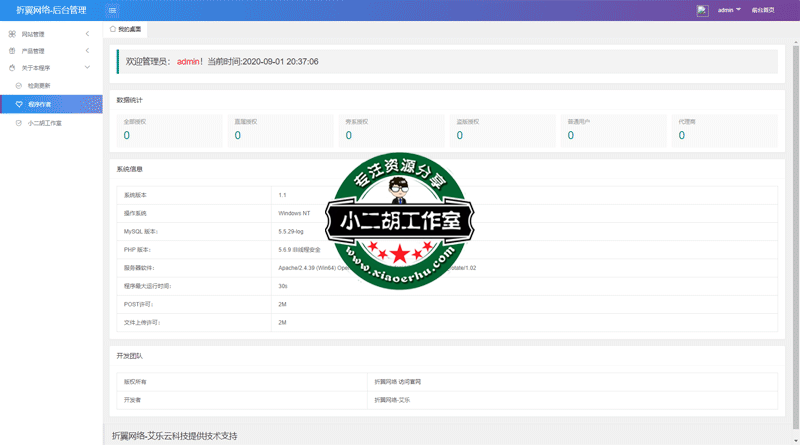
Task: Click the 代理商 statistics card
Action: 724,130
